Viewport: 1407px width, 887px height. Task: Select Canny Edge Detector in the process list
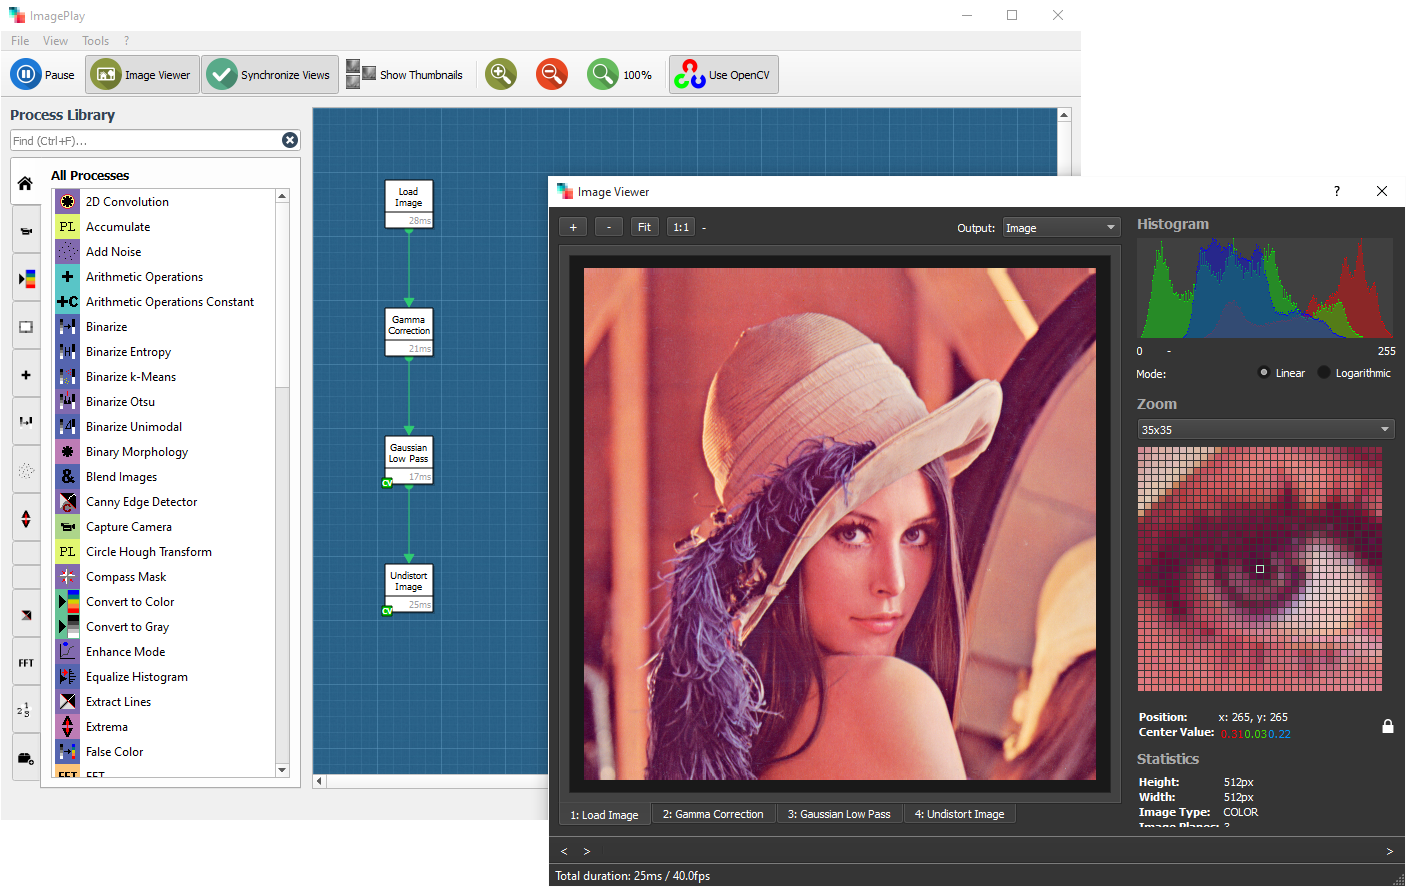(x=141, y=502)
